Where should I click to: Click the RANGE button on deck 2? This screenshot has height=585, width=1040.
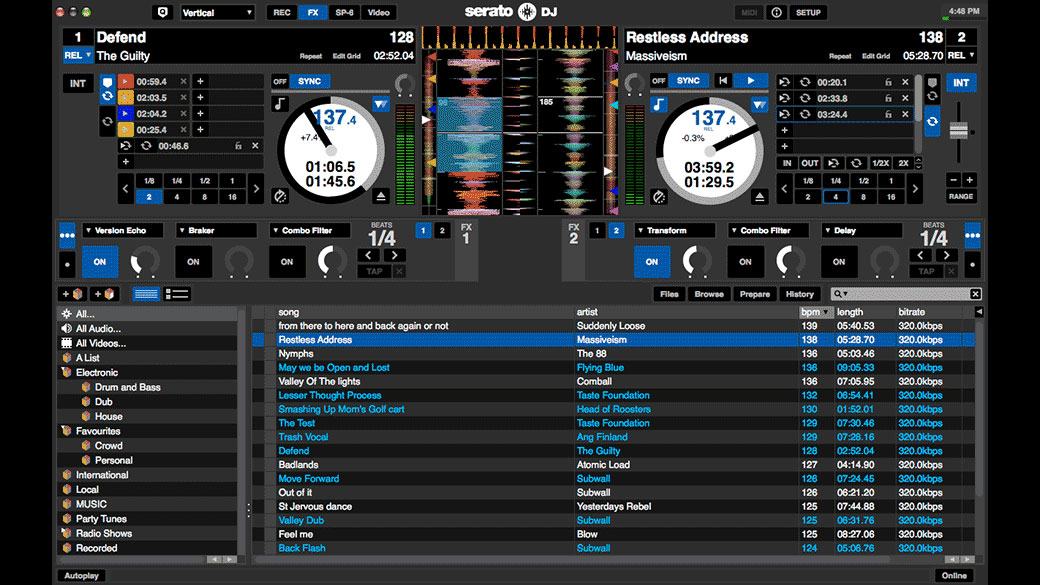coord(960,196)
